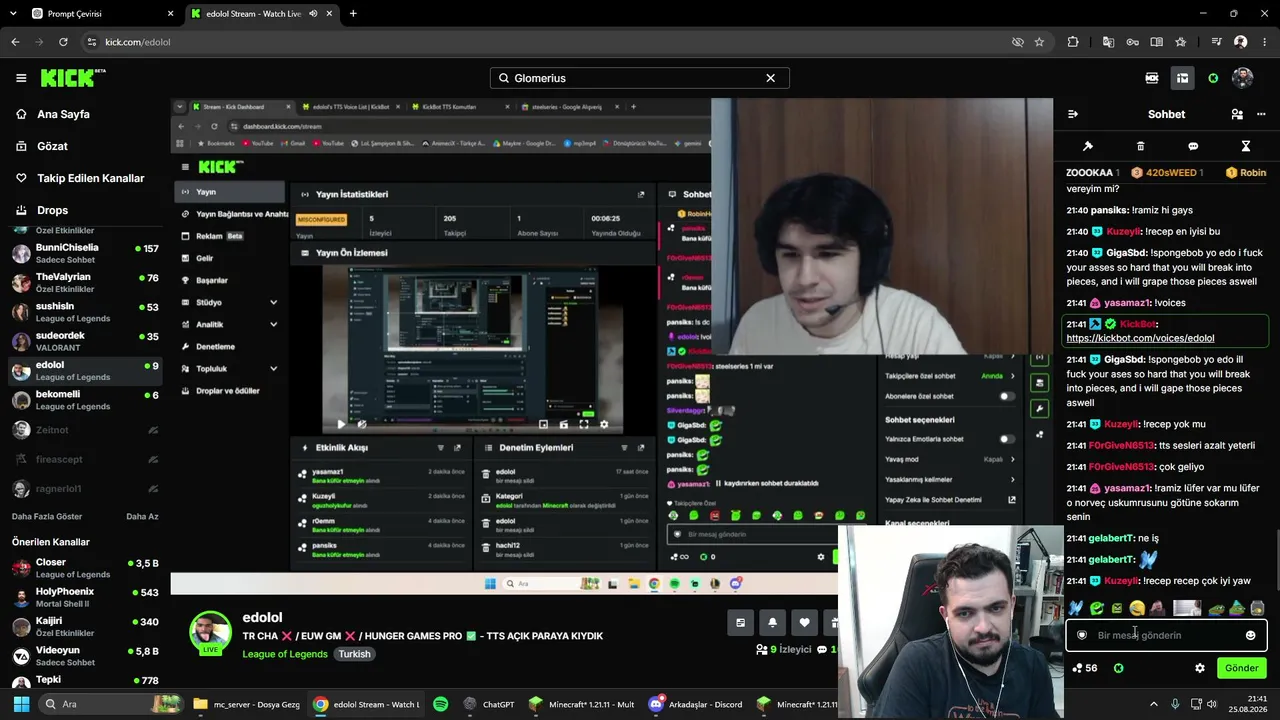1280x720 pixels.
Task: Open the emoji picker in message box
Action: click(x=1250, y=635)
